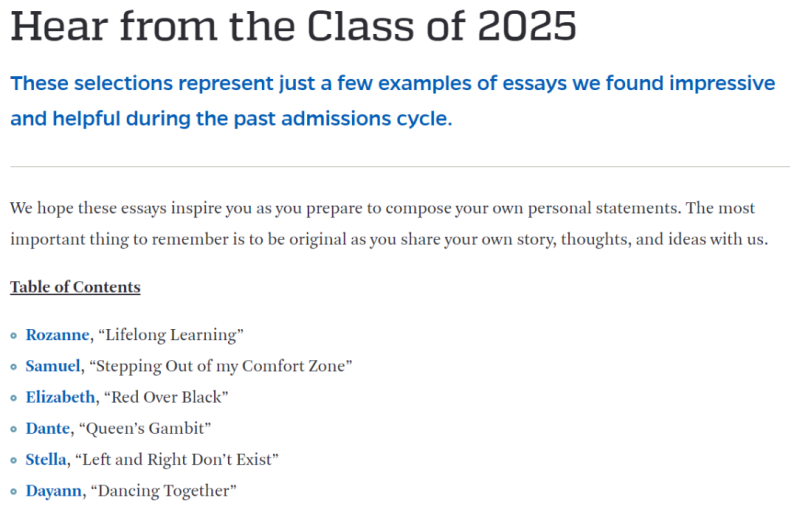Click the bullet marker beside Dante
Screen dimensions: 797x512
click(x=14, y=430)
